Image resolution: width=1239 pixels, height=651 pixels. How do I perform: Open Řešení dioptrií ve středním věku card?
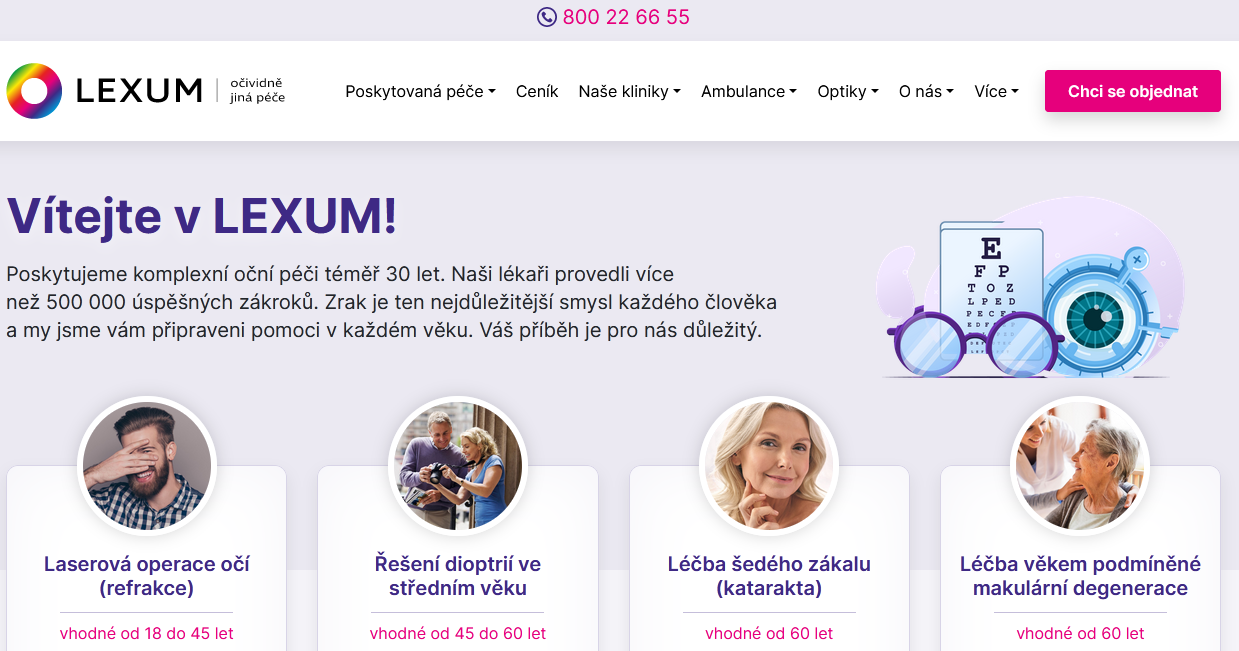point(458,576)
